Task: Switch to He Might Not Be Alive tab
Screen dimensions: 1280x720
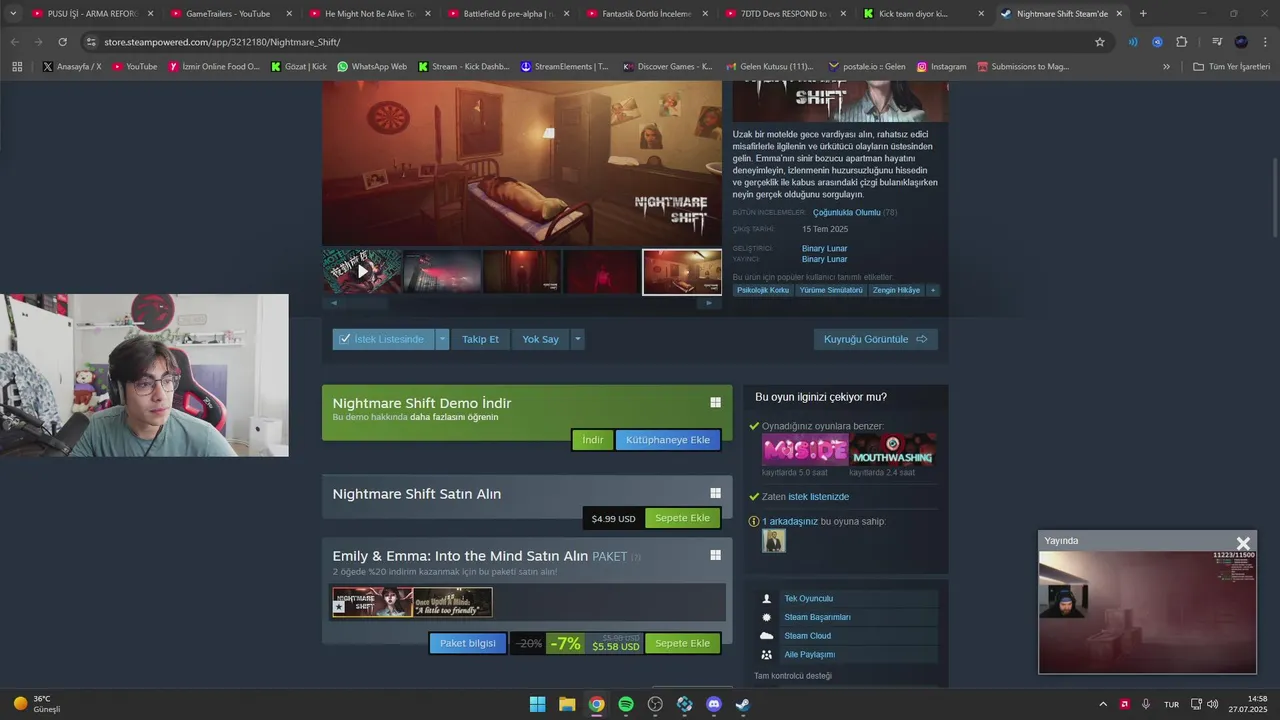Action: pyautogui.click(x=369, y=14)
